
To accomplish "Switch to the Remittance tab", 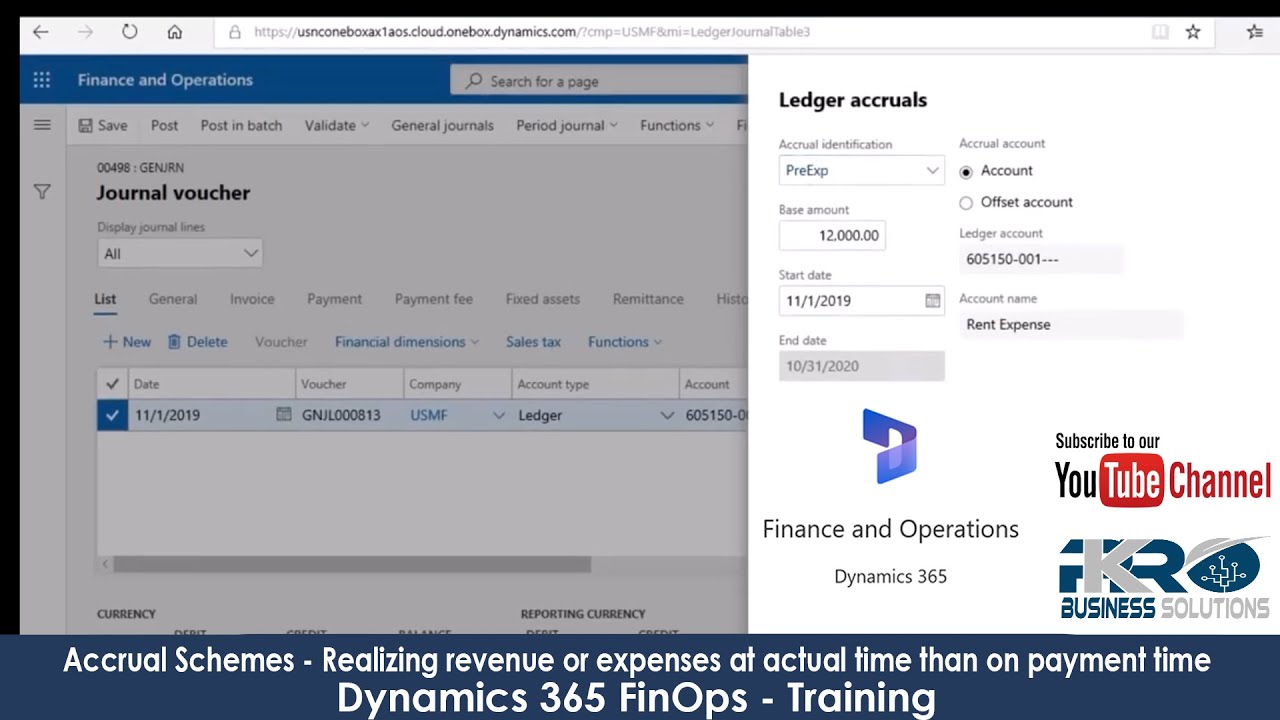I will tap(648, 299).
